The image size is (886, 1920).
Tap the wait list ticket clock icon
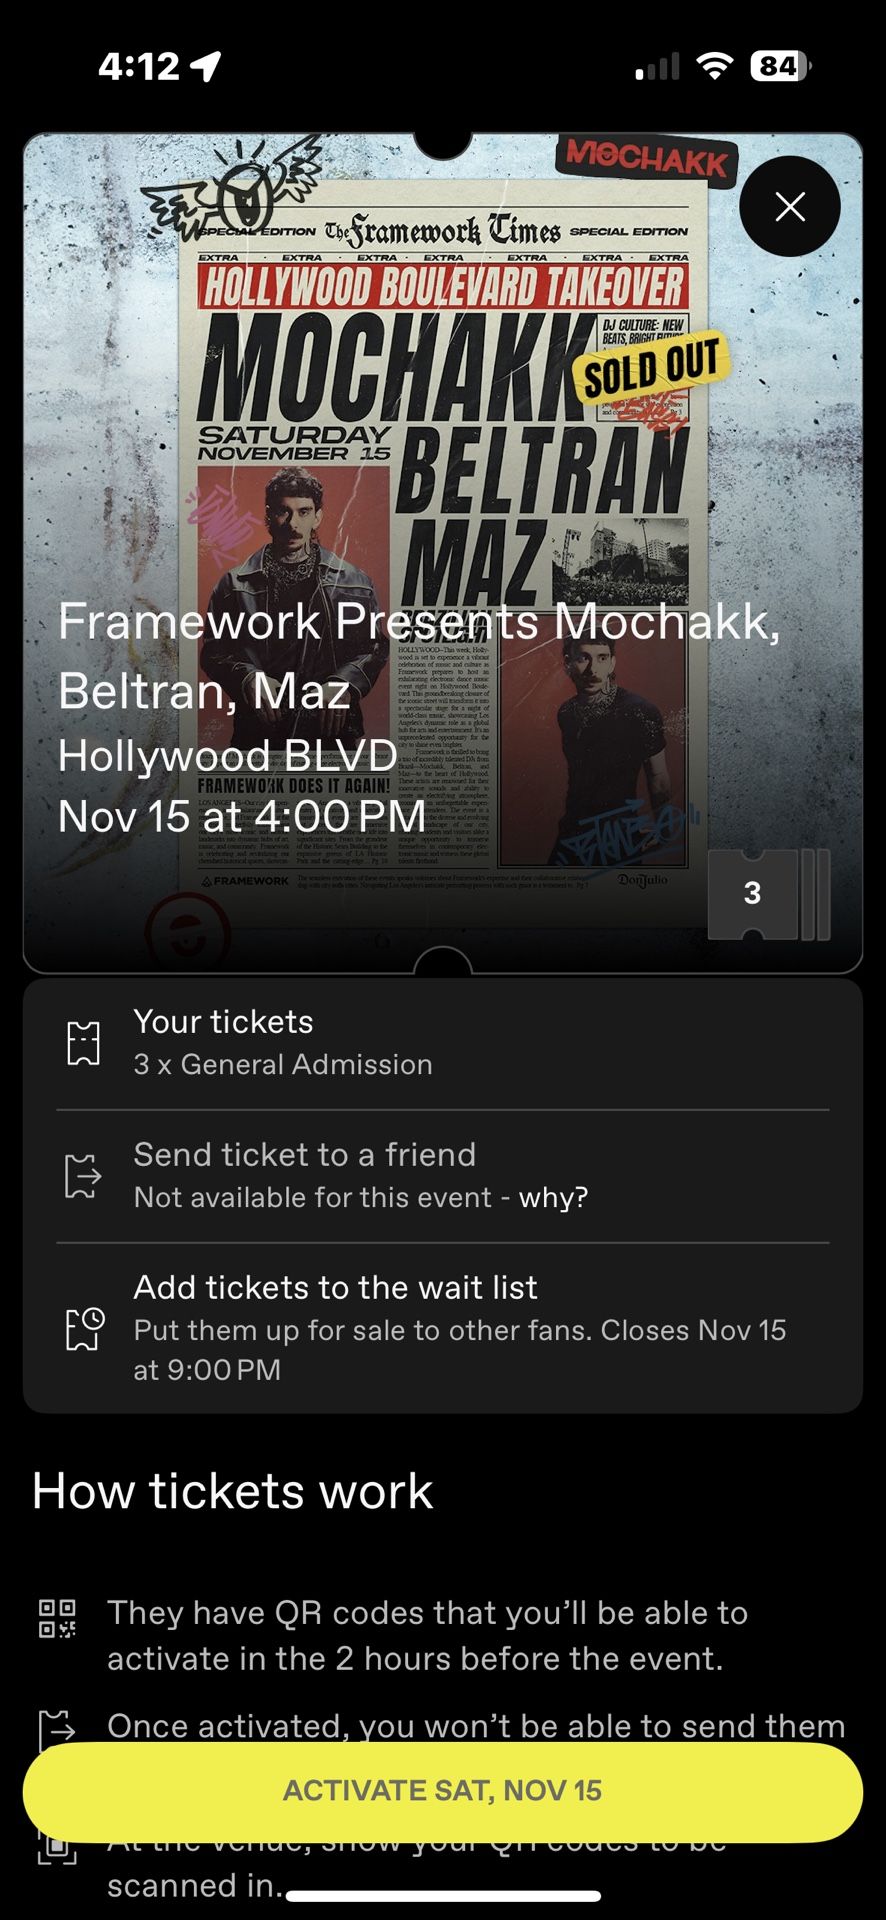(84, 1328)
